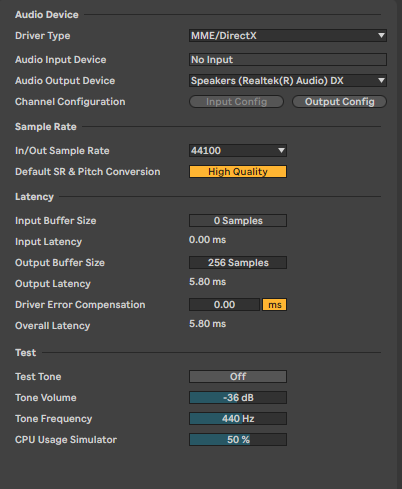The image size is (402, 489).
Task: Click the Audio Output Device label
Action: click(65, 81)
